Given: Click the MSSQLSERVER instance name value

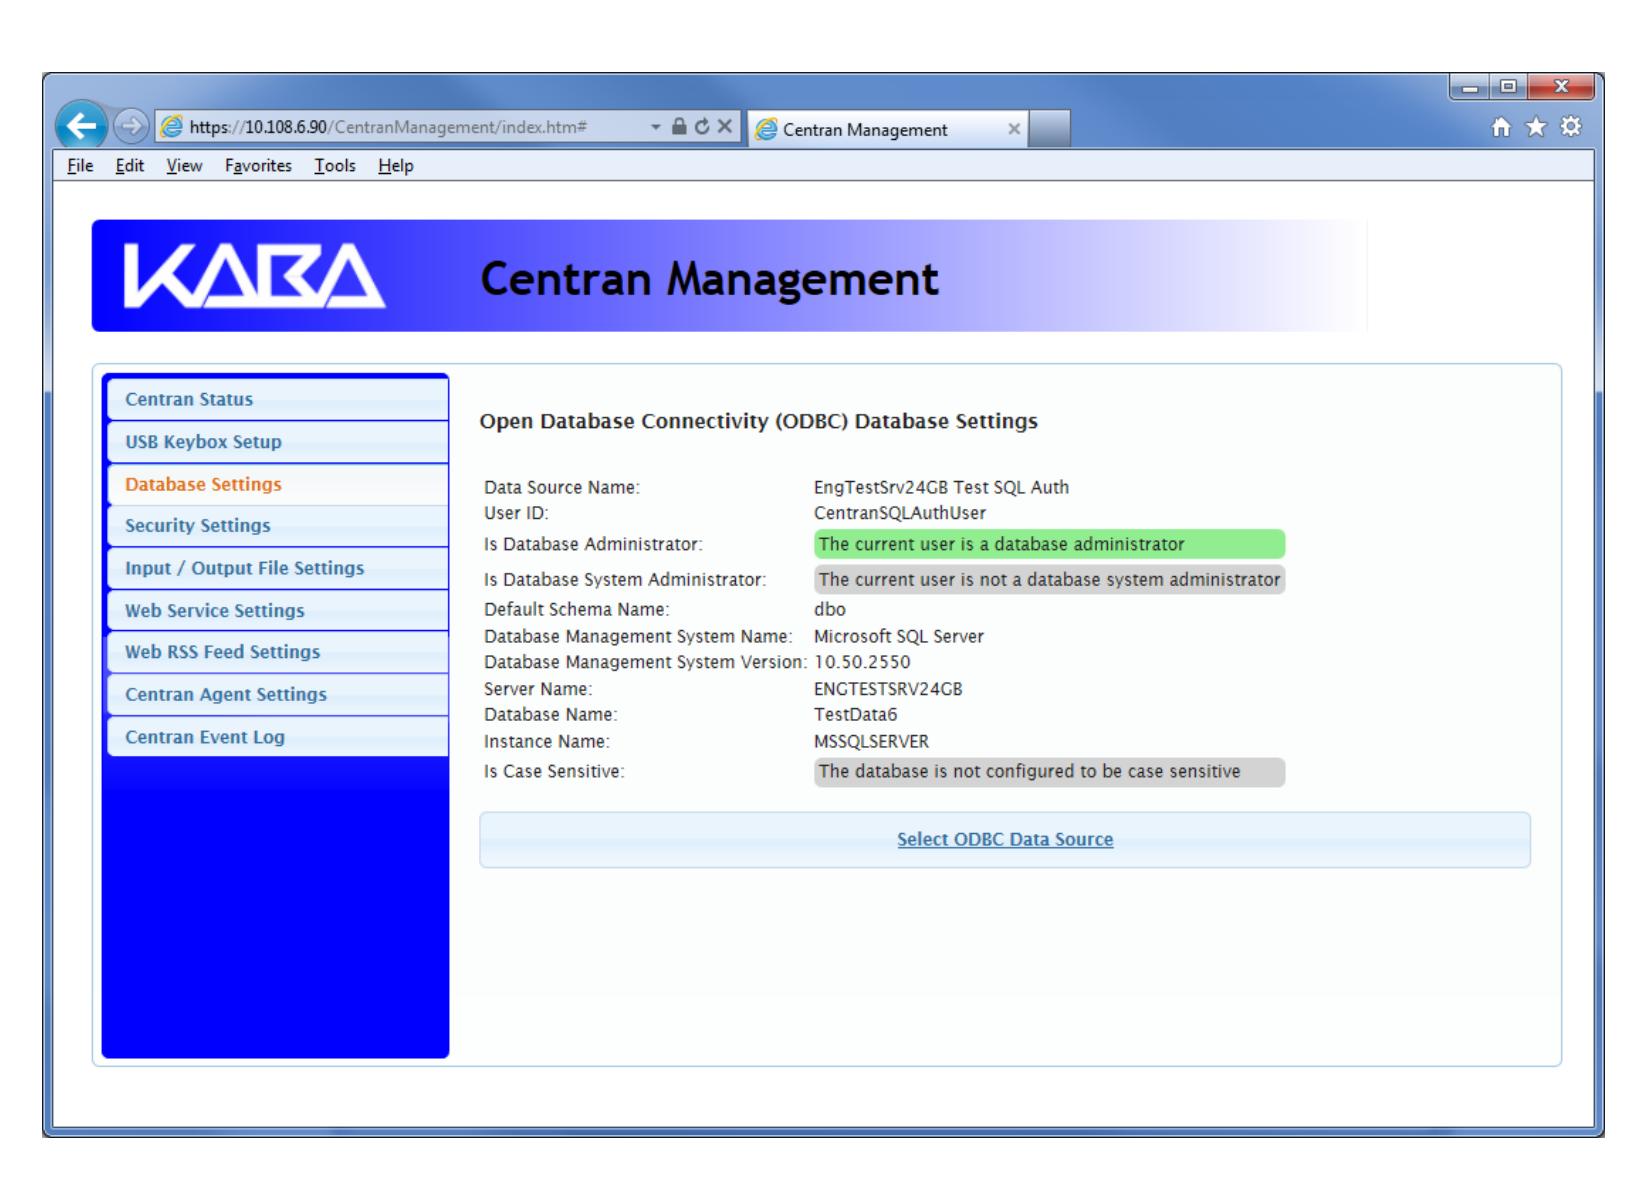Looking at the screenshot, I should coord(871,742).
